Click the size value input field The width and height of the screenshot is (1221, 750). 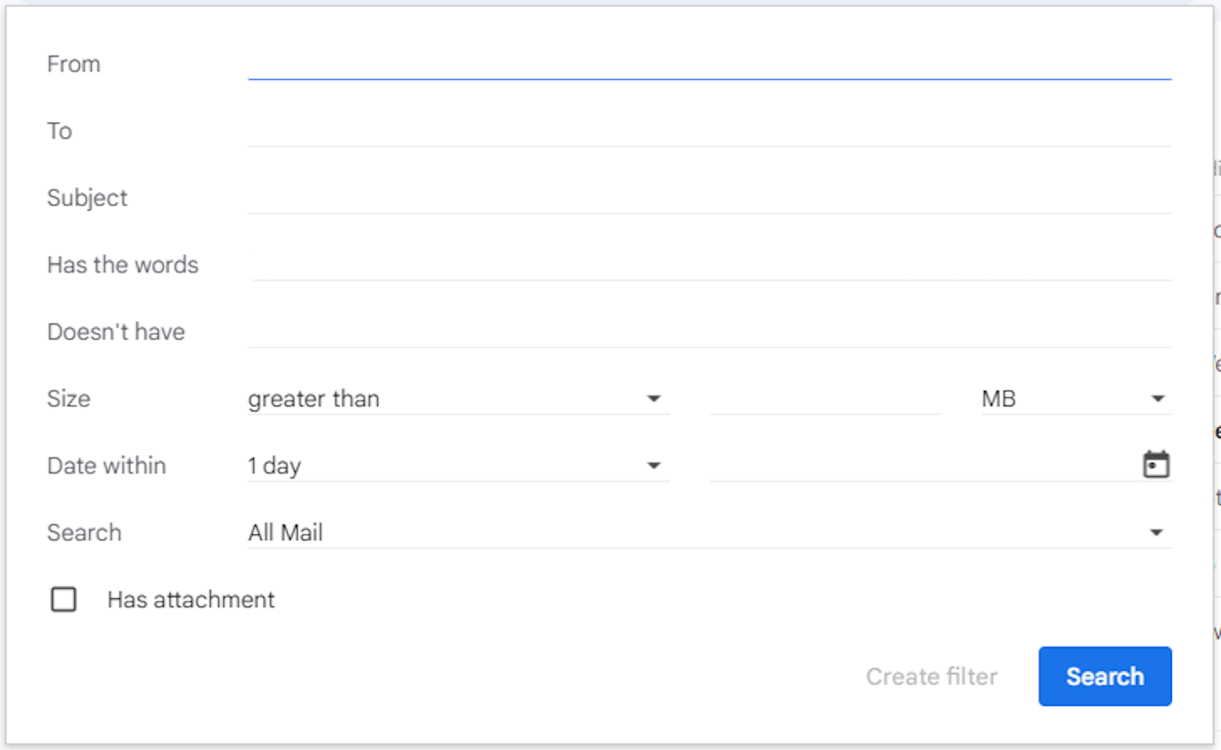point(825,398)
